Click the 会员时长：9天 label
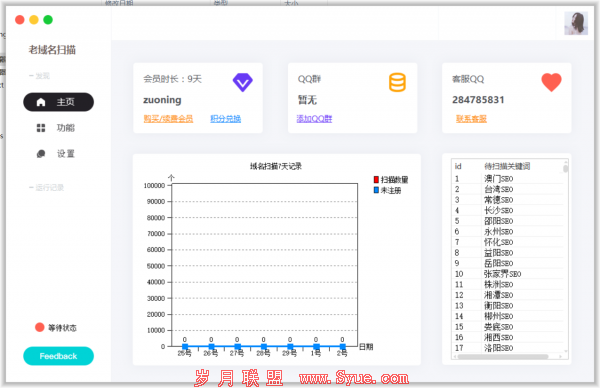The width and height of the screenshot is (600, 388). point(172,79)
